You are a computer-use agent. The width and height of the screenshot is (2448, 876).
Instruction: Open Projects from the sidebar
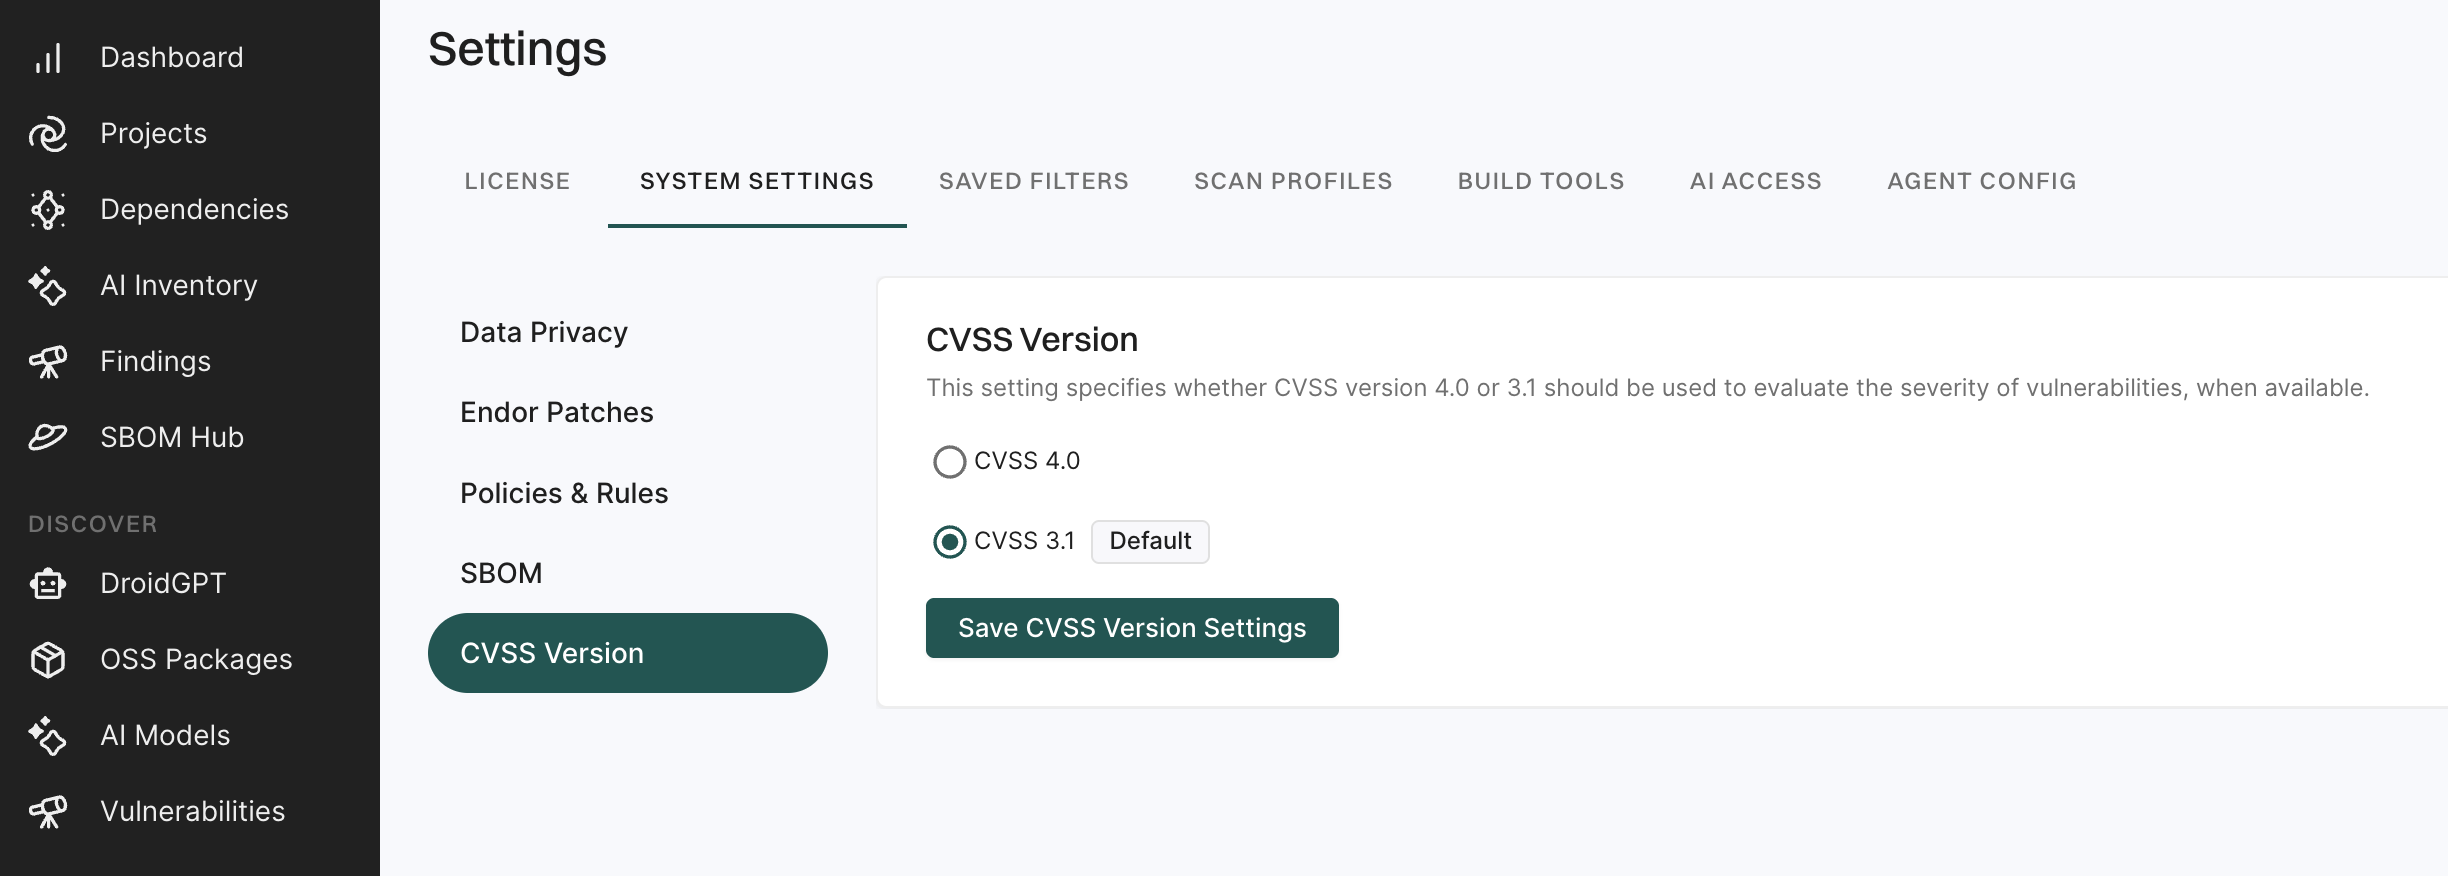[153, 134]
